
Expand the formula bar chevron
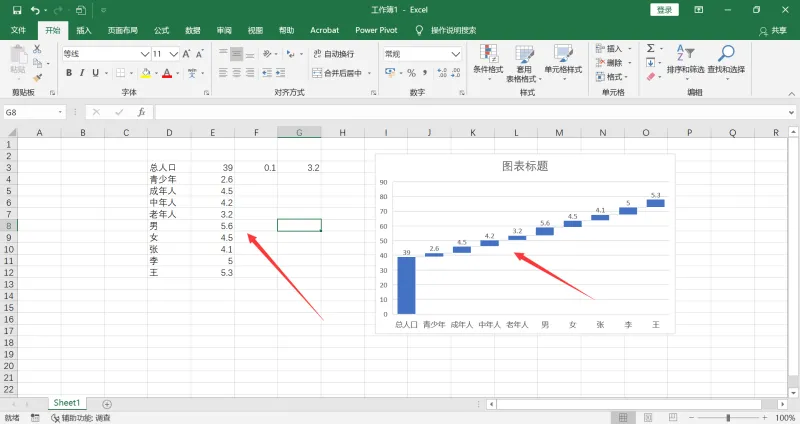[791, 112]
